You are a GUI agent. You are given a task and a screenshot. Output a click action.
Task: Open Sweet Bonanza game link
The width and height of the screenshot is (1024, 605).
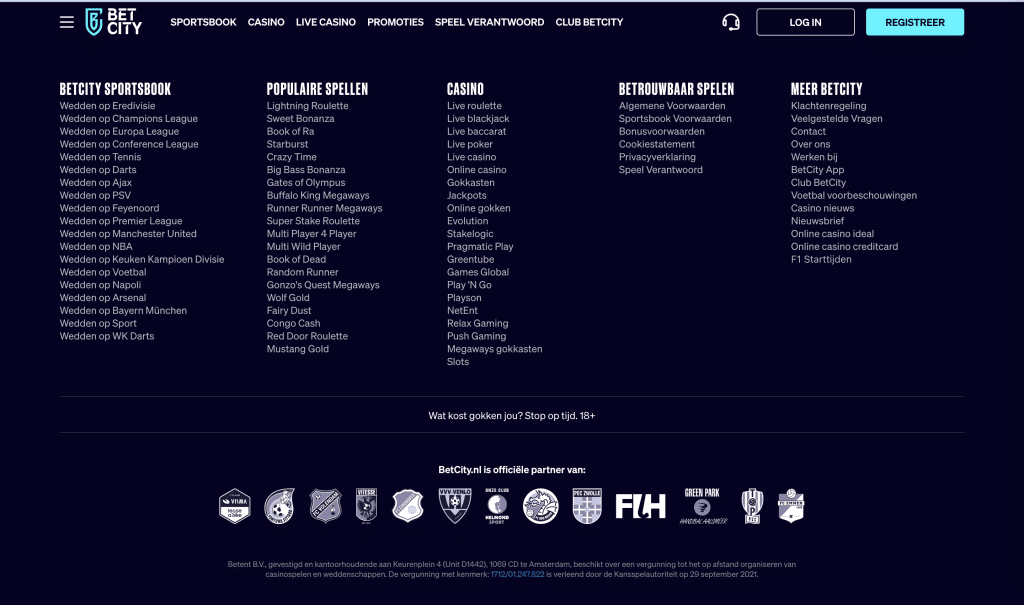pyautogui.click(x=300, y=119)
